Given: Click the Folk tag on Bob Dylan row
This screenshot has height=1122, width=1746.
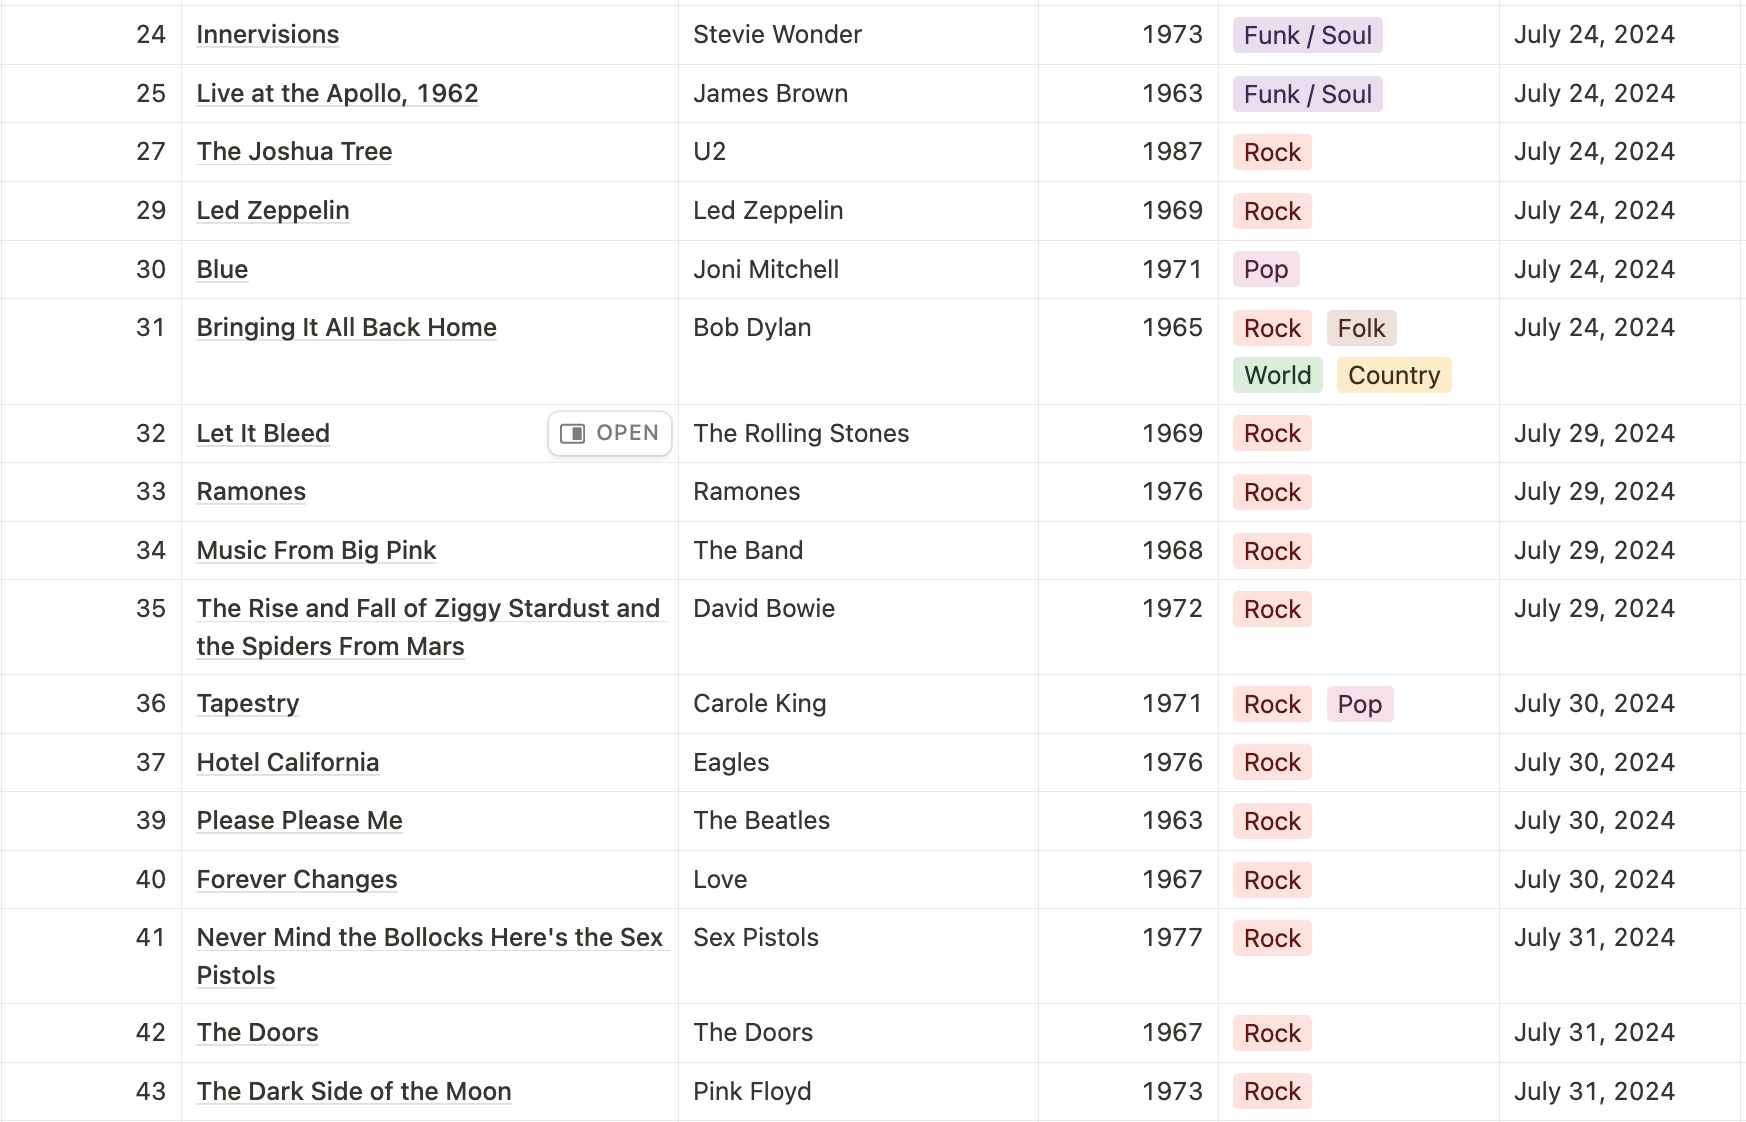Looking at the screenshot, I should (1361, 329).
